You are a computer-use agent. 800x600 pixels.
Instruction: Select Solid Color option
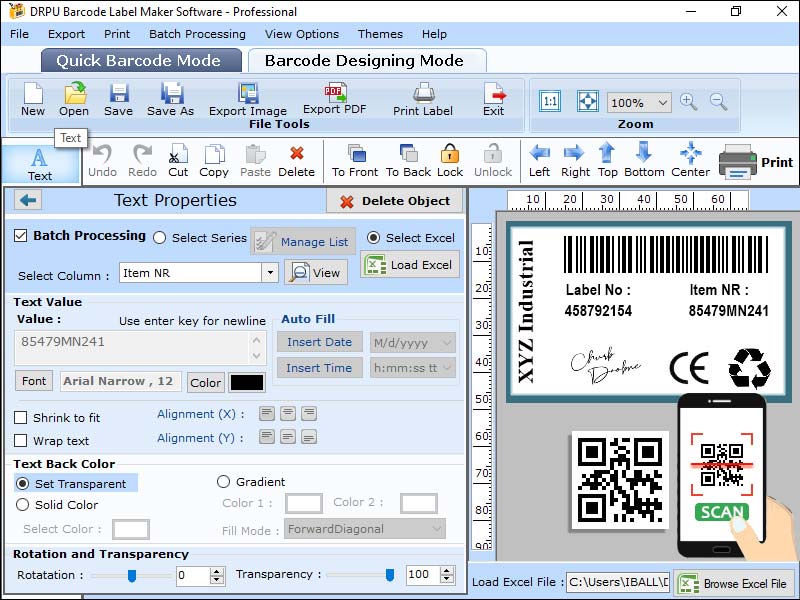[x=22, y=505]
